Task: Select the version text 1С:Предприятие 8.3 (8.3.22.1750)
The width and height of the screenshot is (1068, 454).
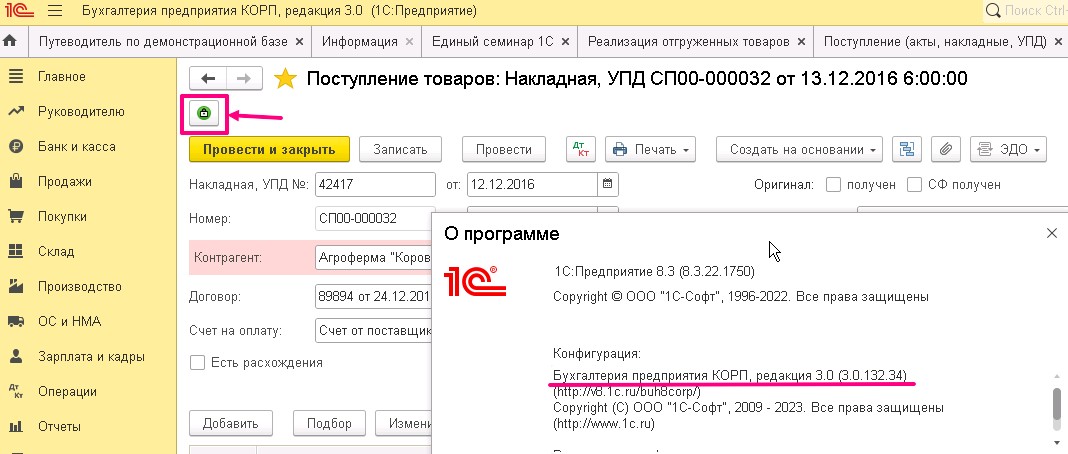Action: coord(655,272)
